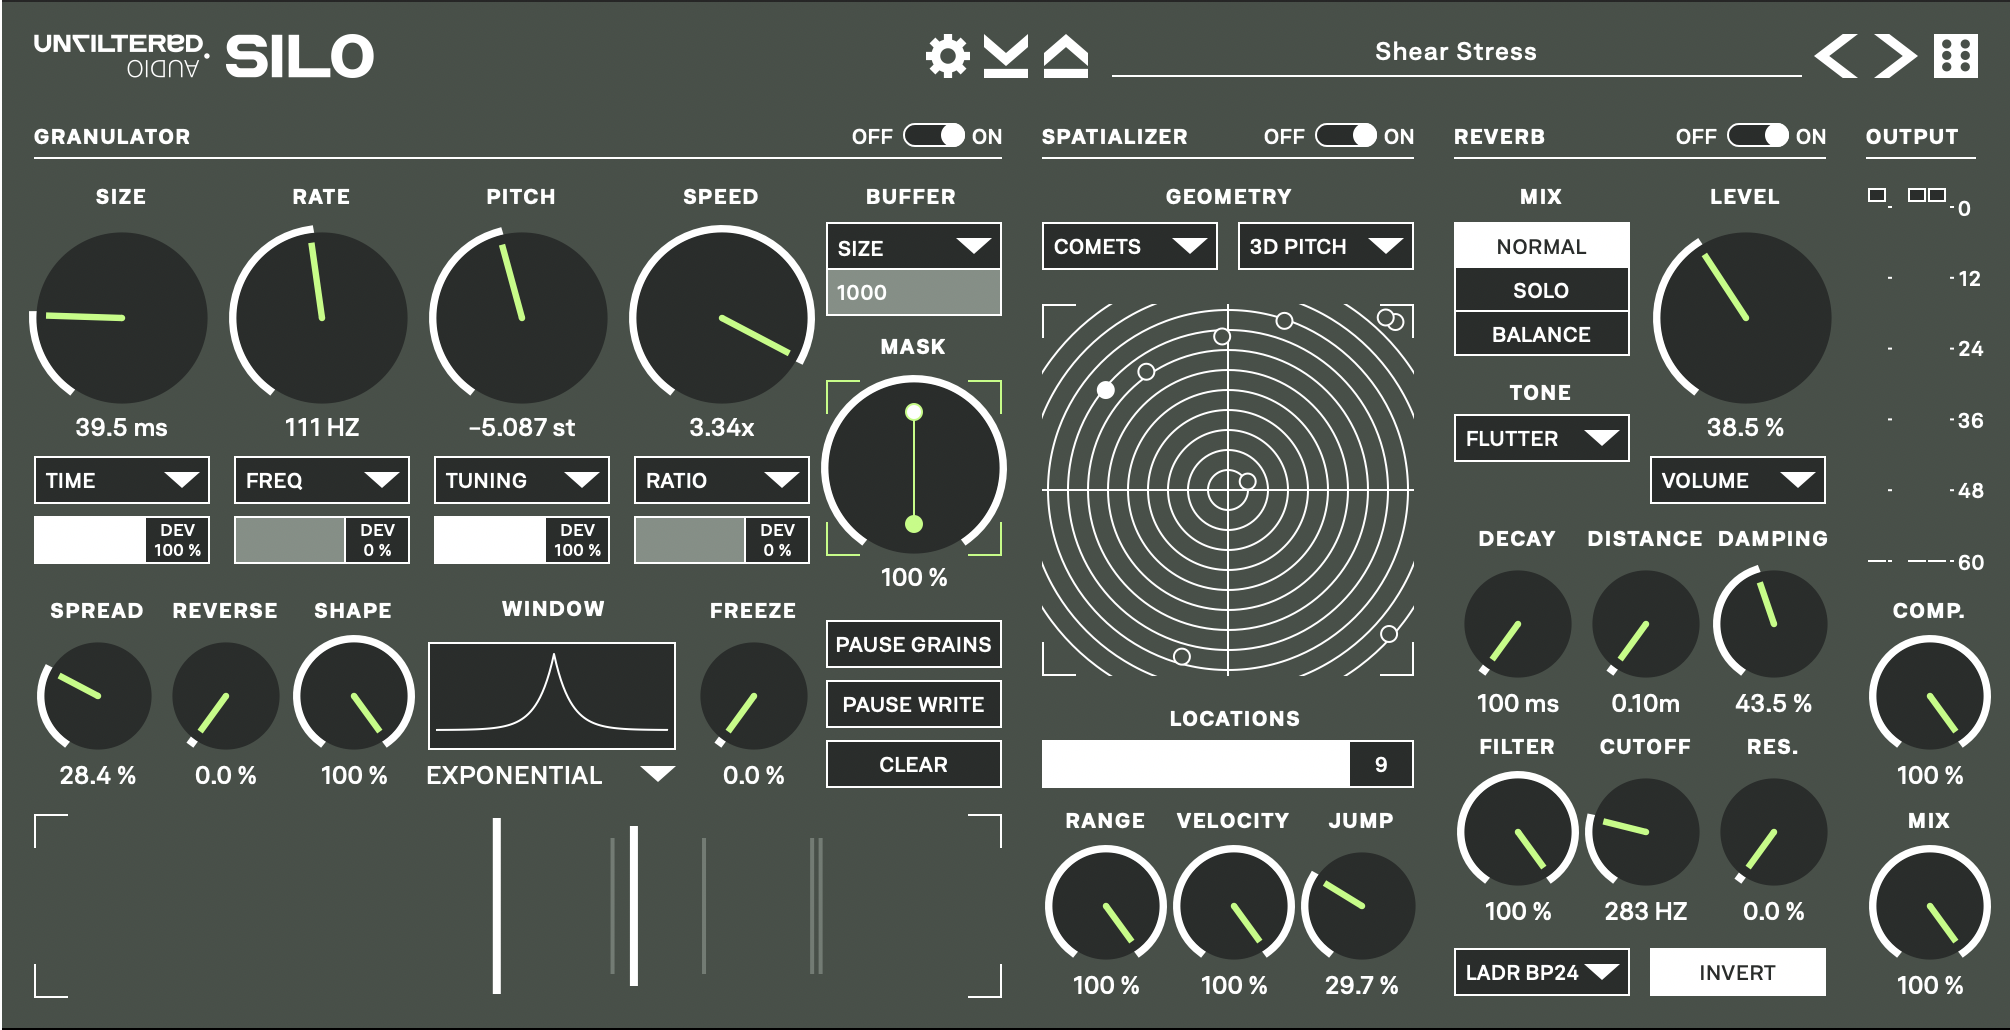Click the buffer SIZE value field showing 1000
The height and width of the screenshot is (1030, 2010).
(x=913, y=293)
